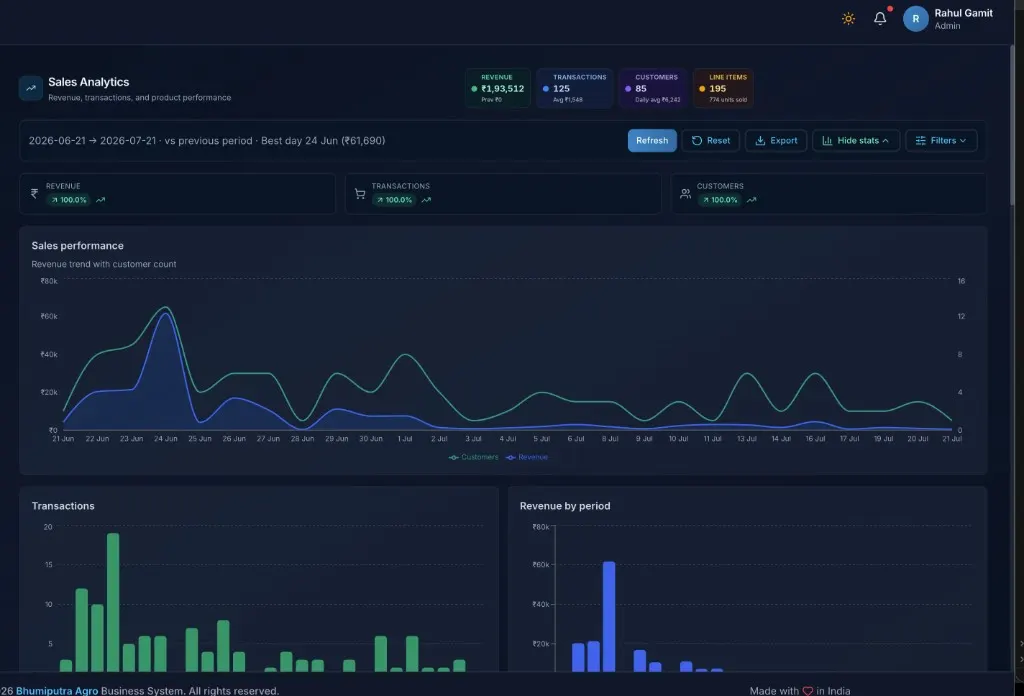
Task: Click the 24 Jun axis label
Action: click(166, 439)
